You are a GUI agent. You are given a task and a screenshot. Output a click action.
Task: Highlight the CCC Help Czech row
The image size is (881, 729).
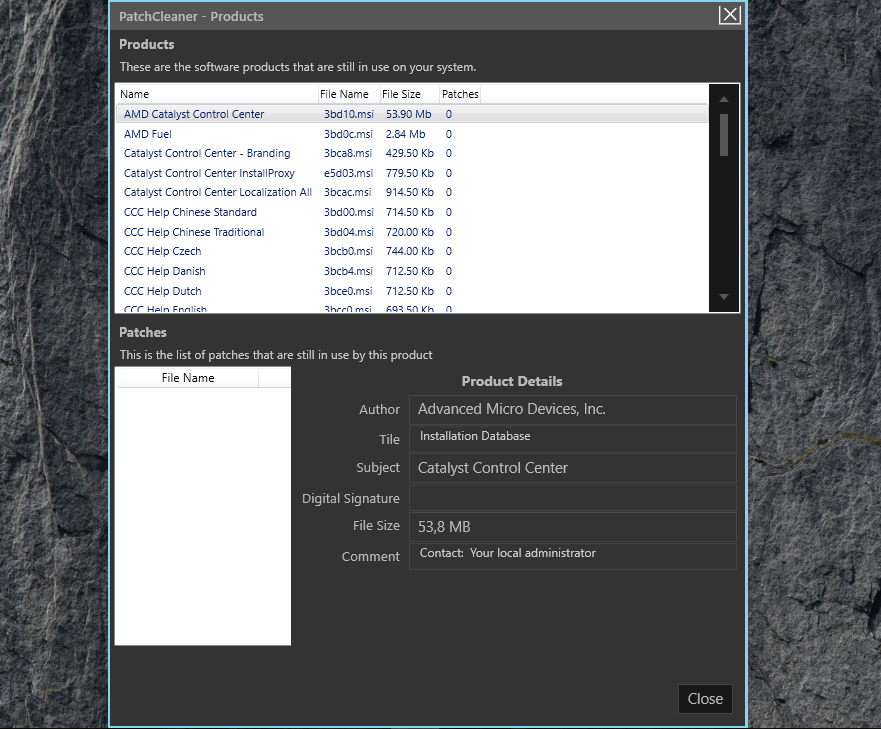tap(162, 252)
